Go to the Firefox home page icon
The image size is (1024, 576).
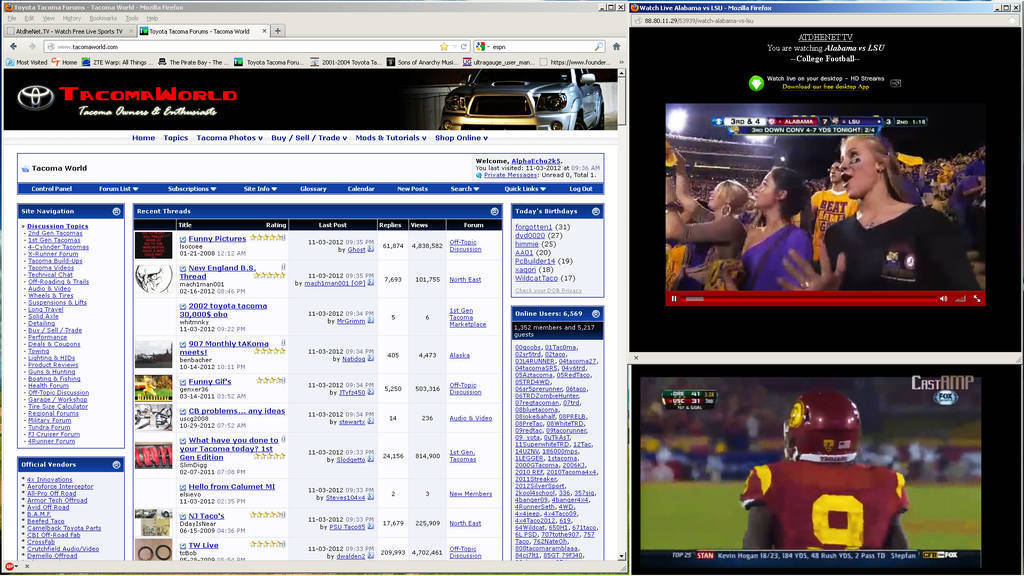pos(616,46)
